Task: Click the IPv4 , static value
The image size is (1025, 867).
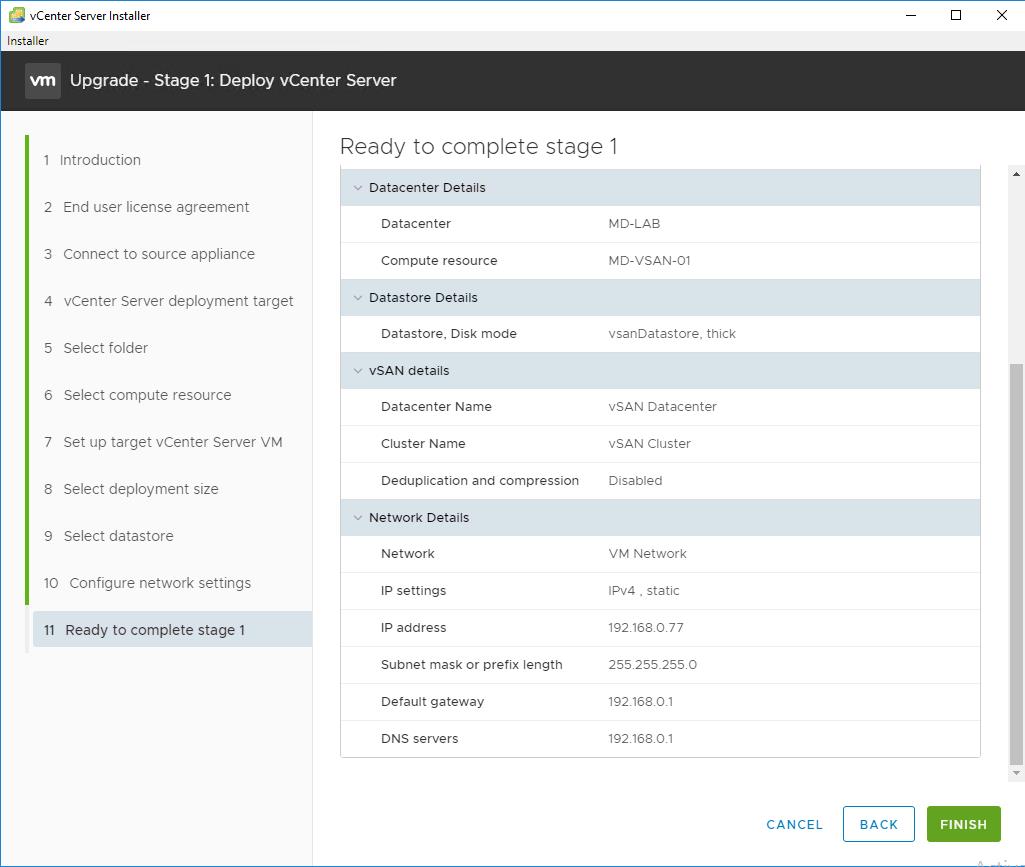Action: tap(643, 591)
